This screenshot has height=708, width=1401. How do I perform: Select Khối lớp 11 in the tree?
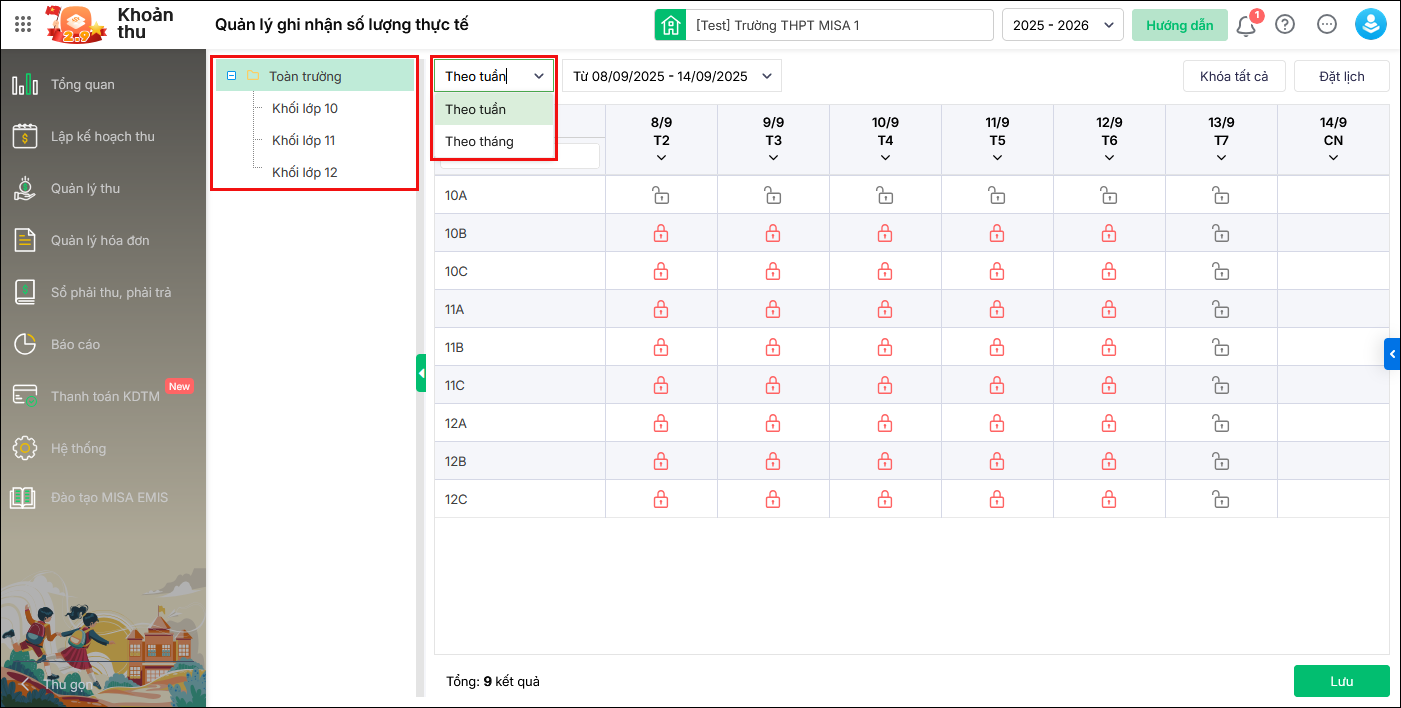[304, 141]
